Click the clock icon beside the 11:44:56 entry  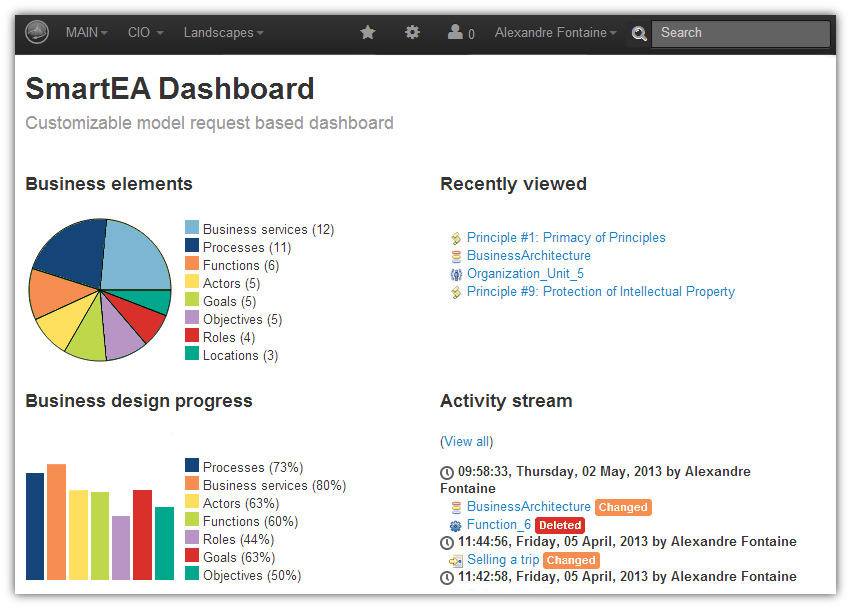[x=448, y=542]
